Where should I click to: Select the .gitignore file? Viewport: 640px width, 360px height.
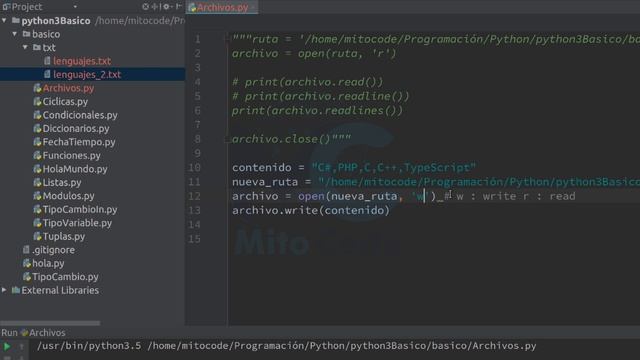(53, 249)
